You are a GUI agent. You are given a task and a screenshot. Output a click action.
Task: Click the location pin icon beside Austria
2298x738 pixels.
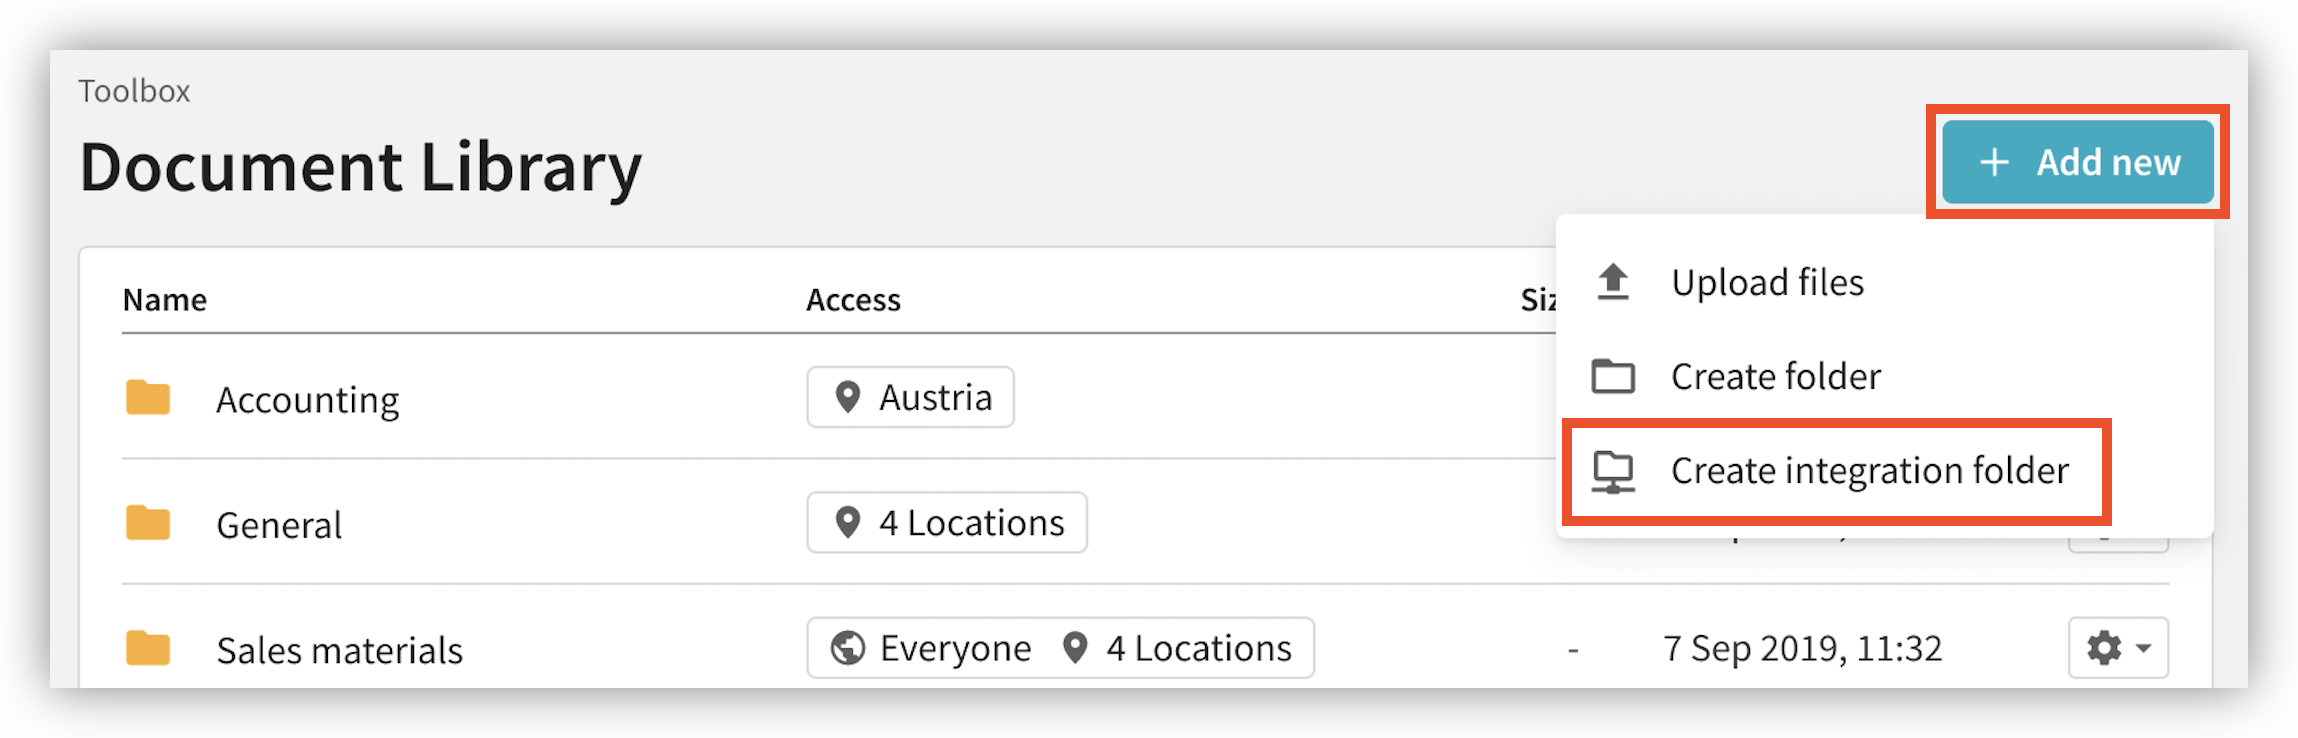(848, 397)
